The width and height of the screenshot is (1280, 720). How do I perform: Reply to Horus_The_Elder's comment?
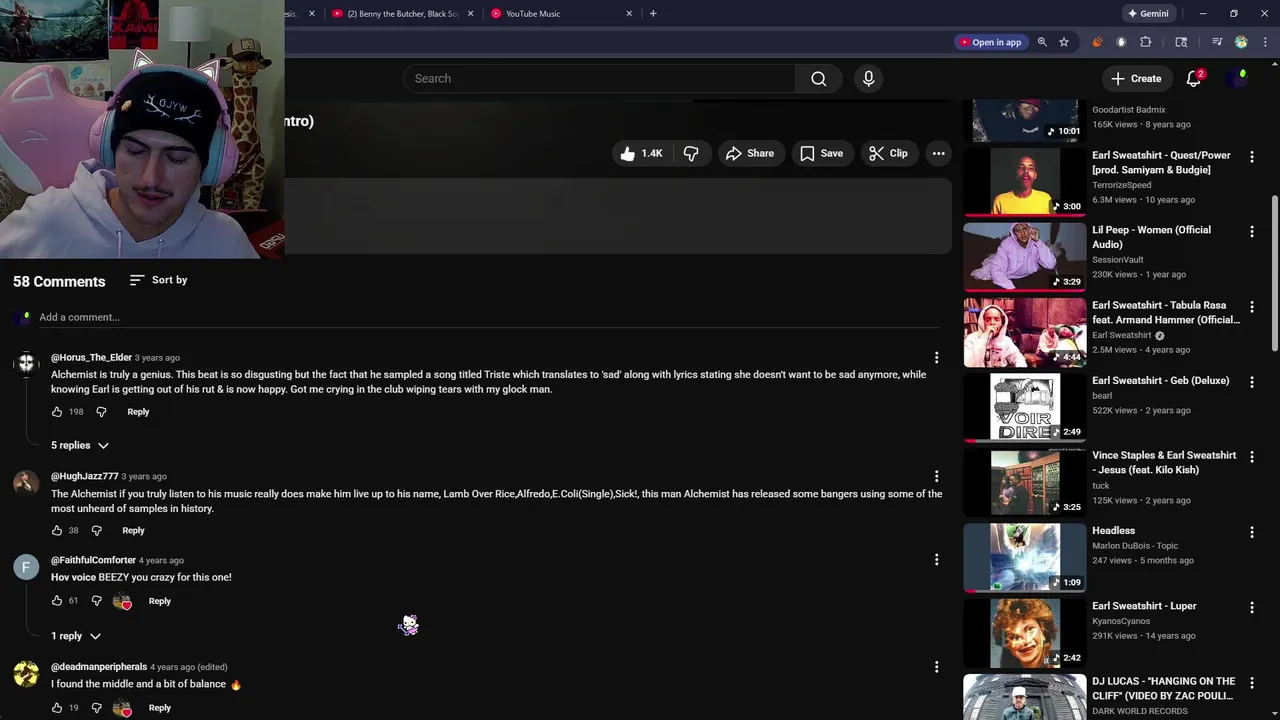pos(138,412)
